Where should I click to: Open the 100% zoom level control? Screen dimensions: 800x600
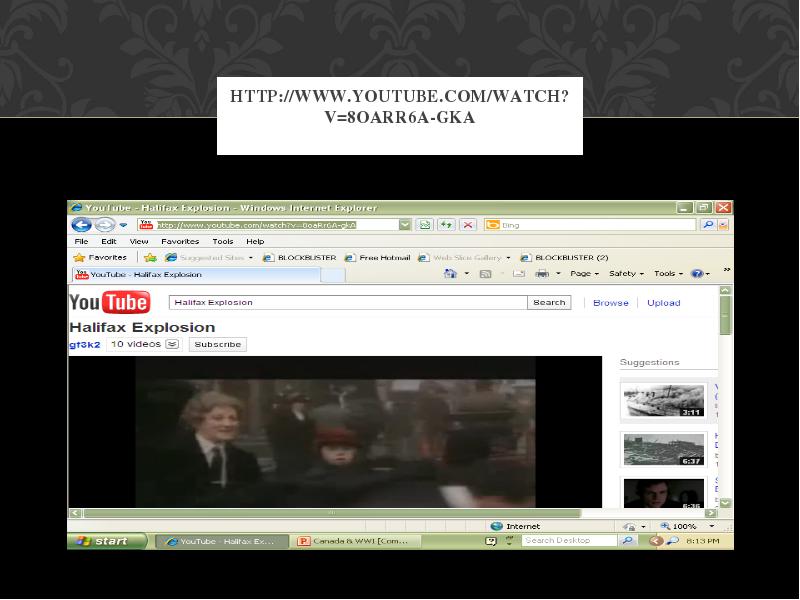tap(687, 526)
